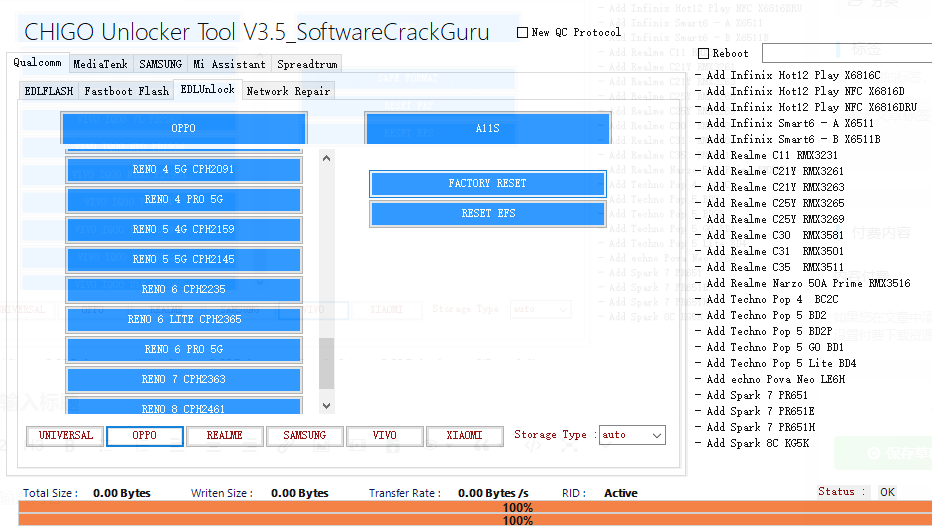Click log line Add Infinix Smart6 - A X6511
The width and height of the screenshot is (932, 526).
[785, 124]
